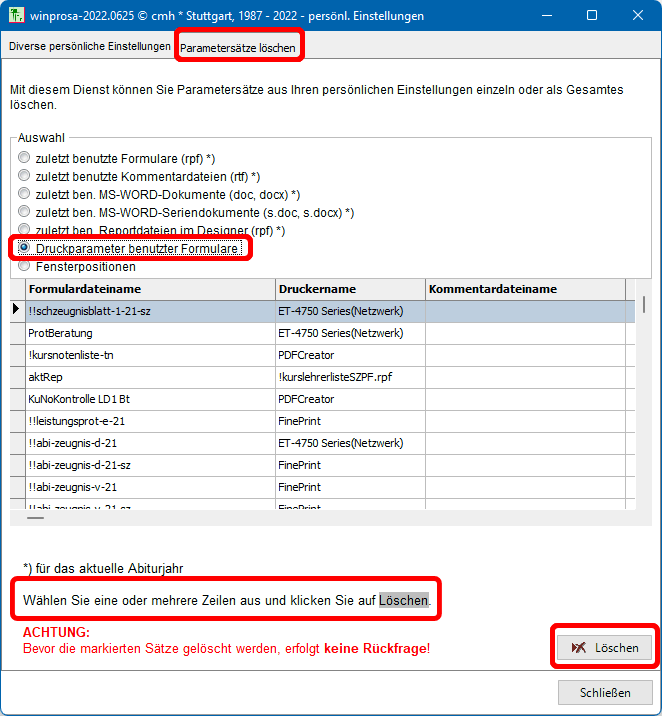Switch to Diverse persönliche Einstellungen tab
This screenshot has height=716, width=662.
tap(89, 47)
